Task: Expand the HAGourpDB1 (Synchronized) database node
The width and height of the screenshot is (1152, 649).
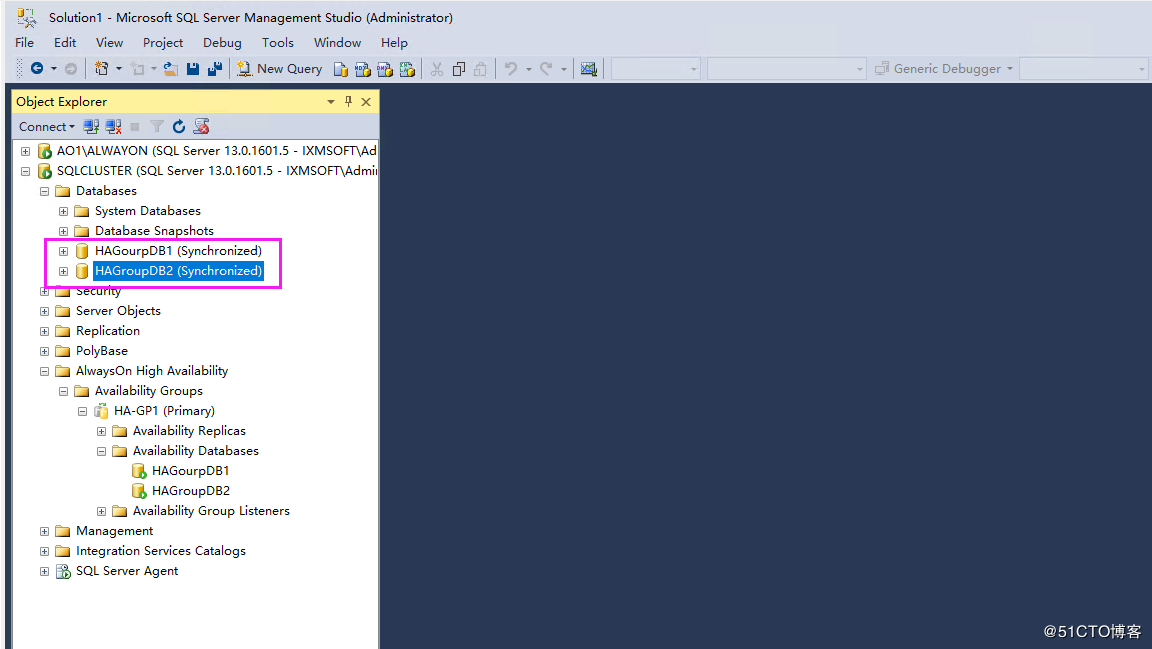Action: click(x=63, y=251)
